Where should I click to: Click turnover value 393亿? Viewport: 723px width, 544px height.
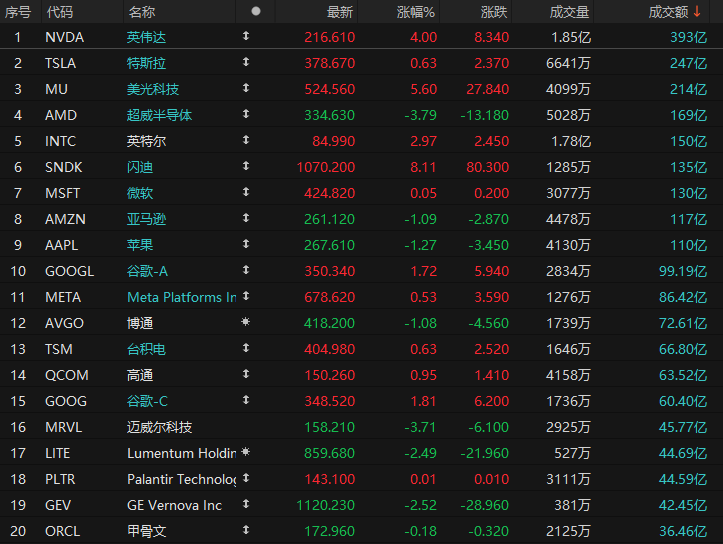pos(688,37)
